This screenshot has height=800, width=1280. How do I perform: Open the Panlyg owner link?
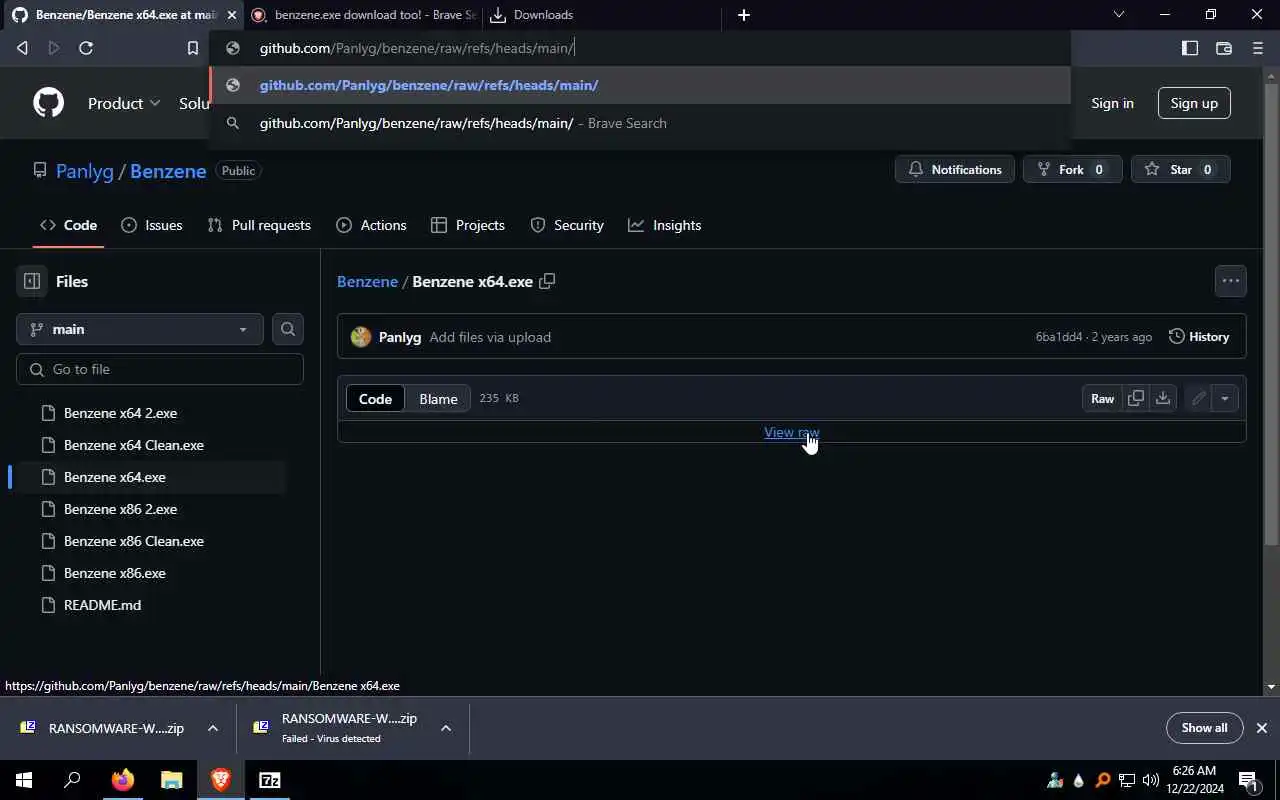(85, 171)
